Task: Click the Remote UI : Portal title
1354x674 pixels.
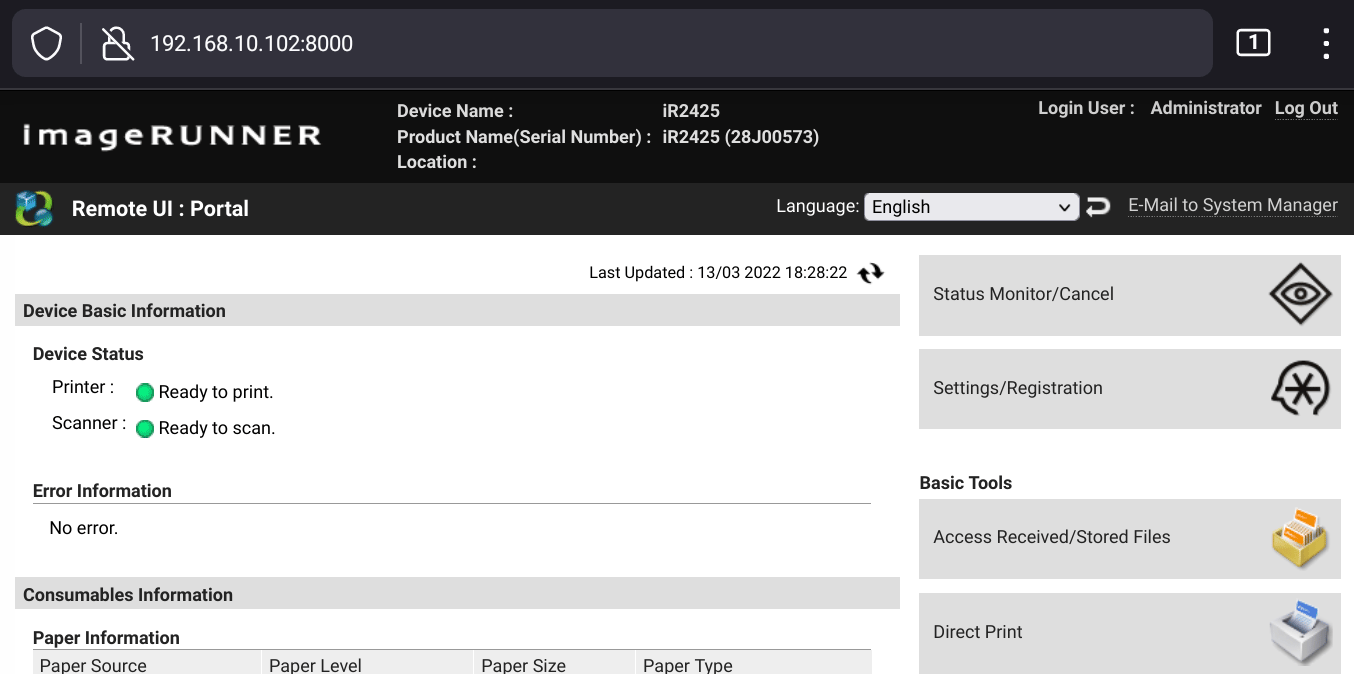Action: click(x=160, y=209)
